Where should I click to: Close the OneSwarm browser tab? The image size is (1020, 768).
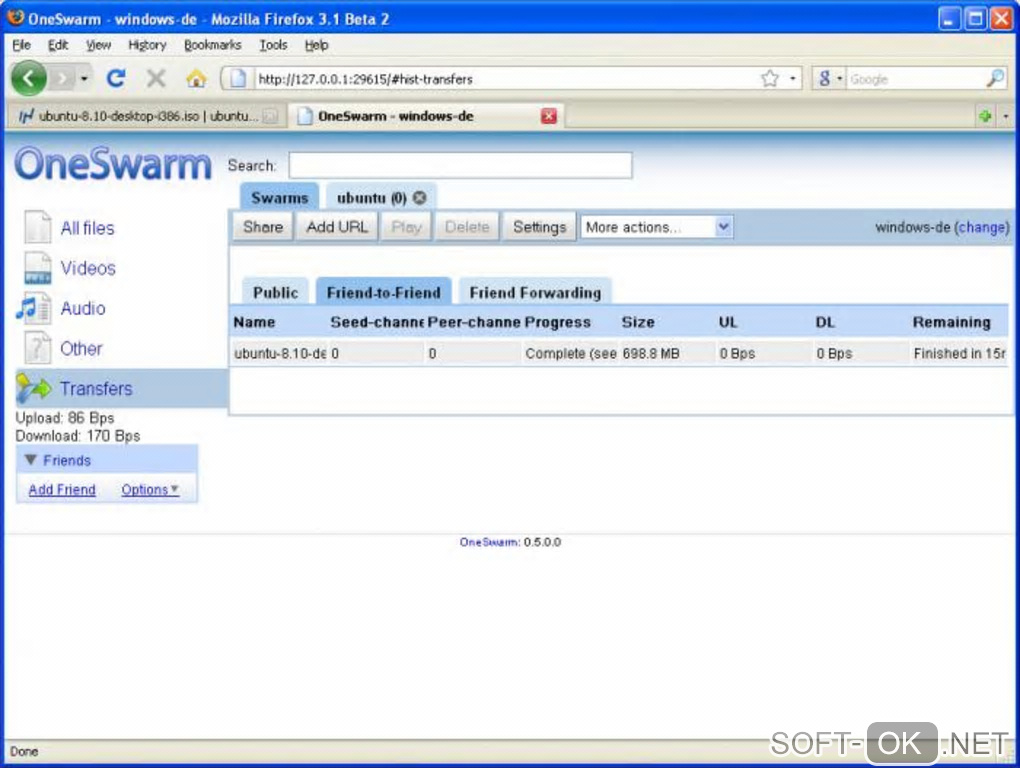click(549, 116)
